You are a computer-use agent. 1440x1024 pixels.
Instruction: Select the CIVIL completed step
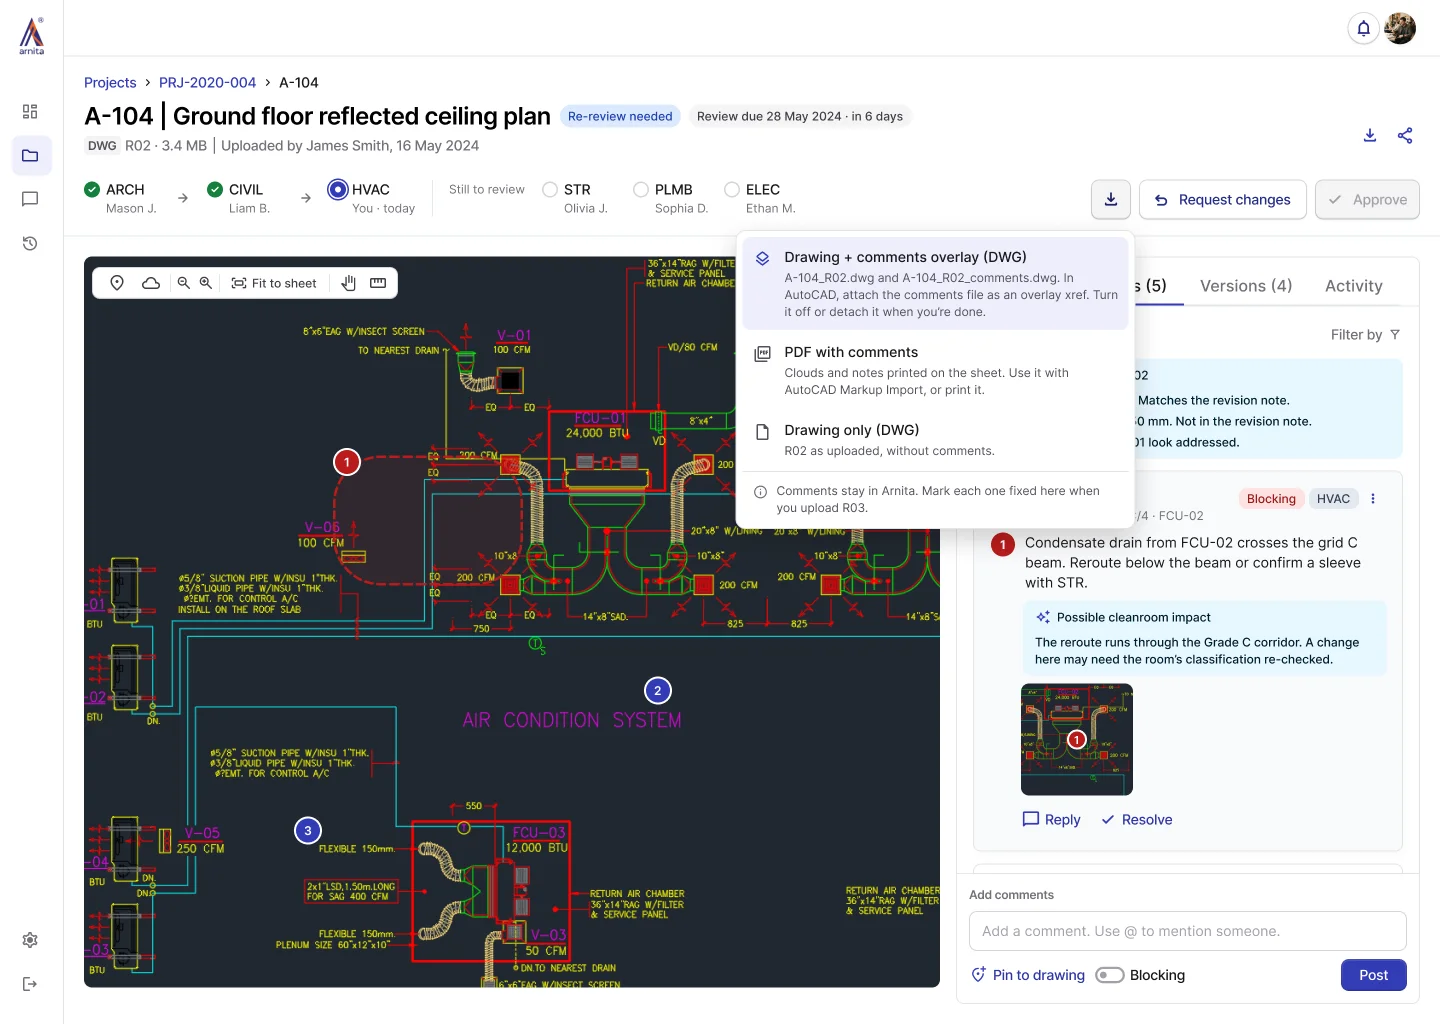(x=239, y=198)
